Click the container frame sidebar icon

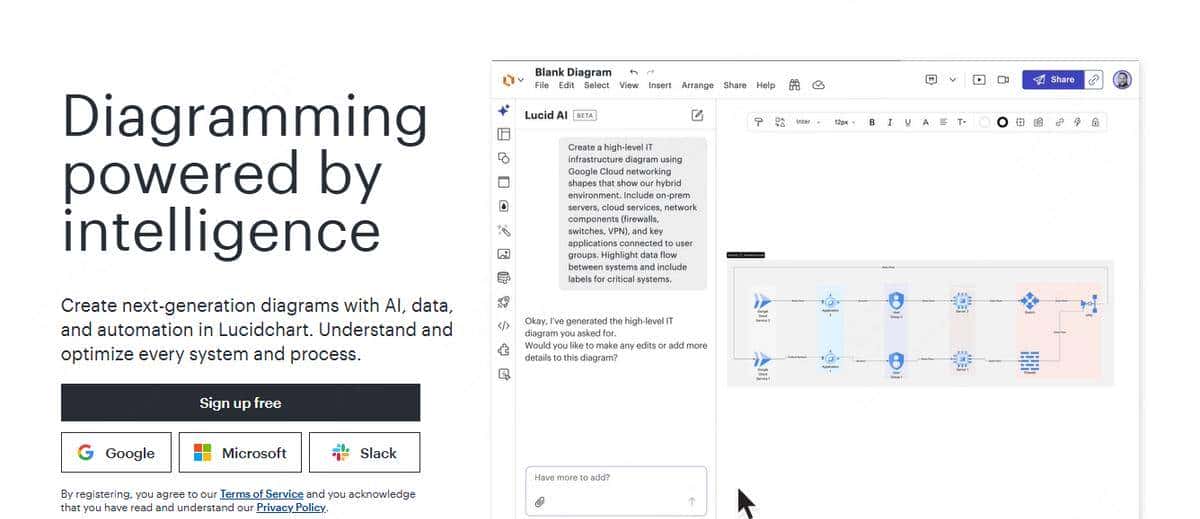tap(504, 182)
